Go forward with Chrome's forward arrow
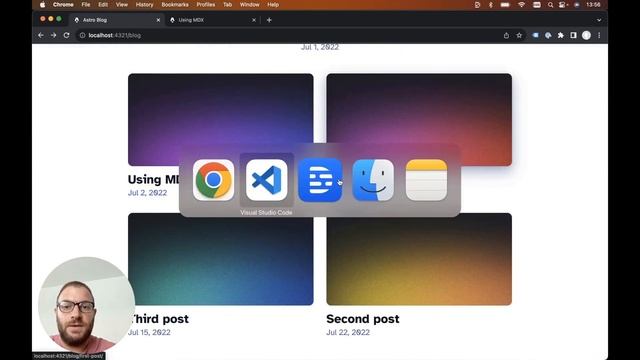 pyautogui.click(x=53, y=36)
